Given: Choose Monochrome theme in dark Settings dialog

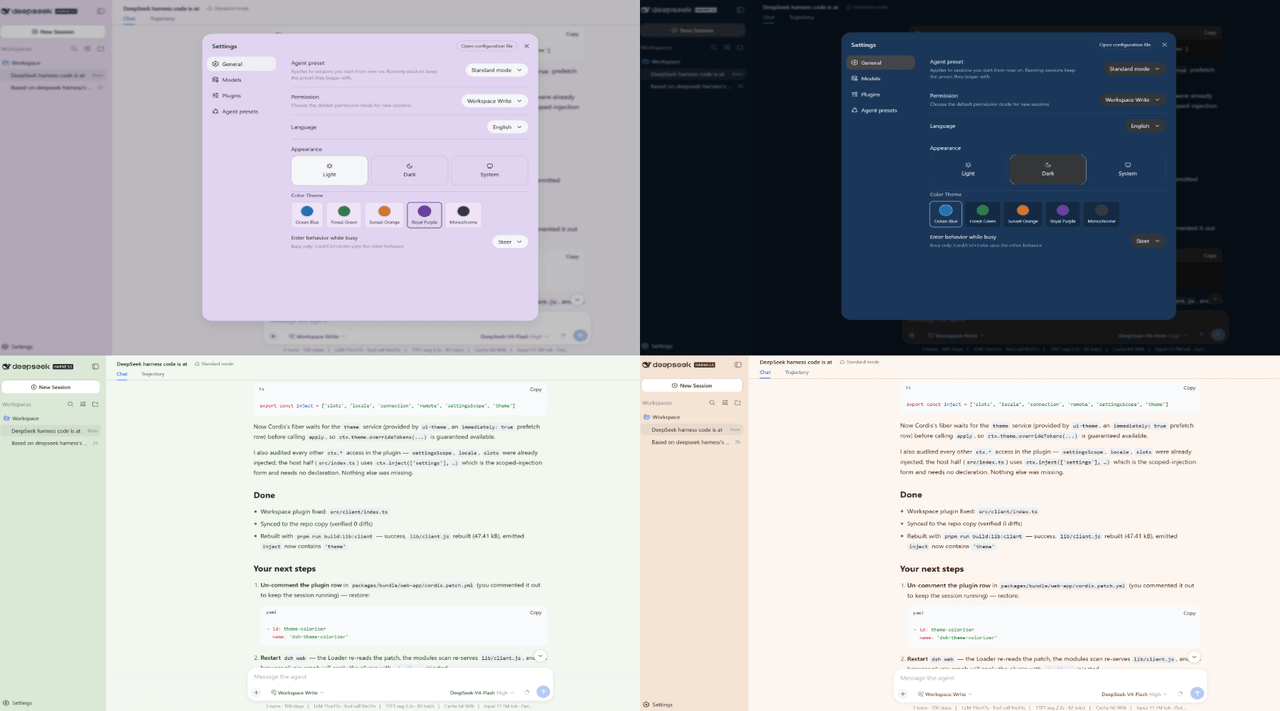Looking at the screenshot, I should pos(1101,214).
